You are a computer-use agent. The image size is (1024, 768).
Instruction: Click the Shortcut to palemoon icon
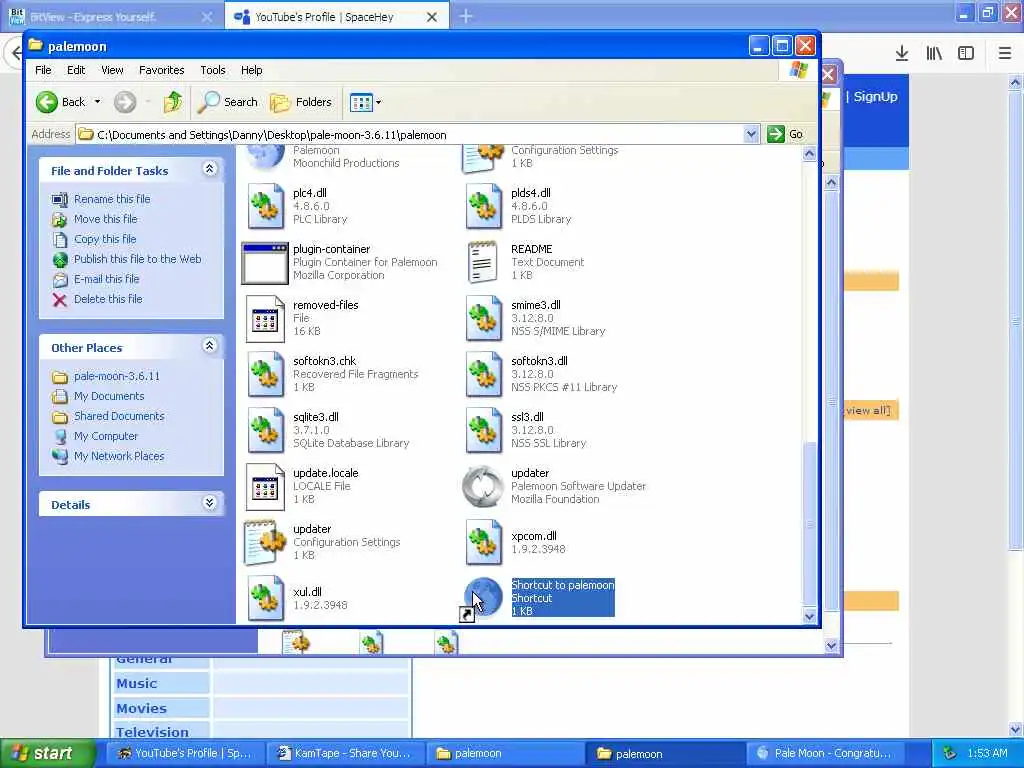click(x=482, y=599)
